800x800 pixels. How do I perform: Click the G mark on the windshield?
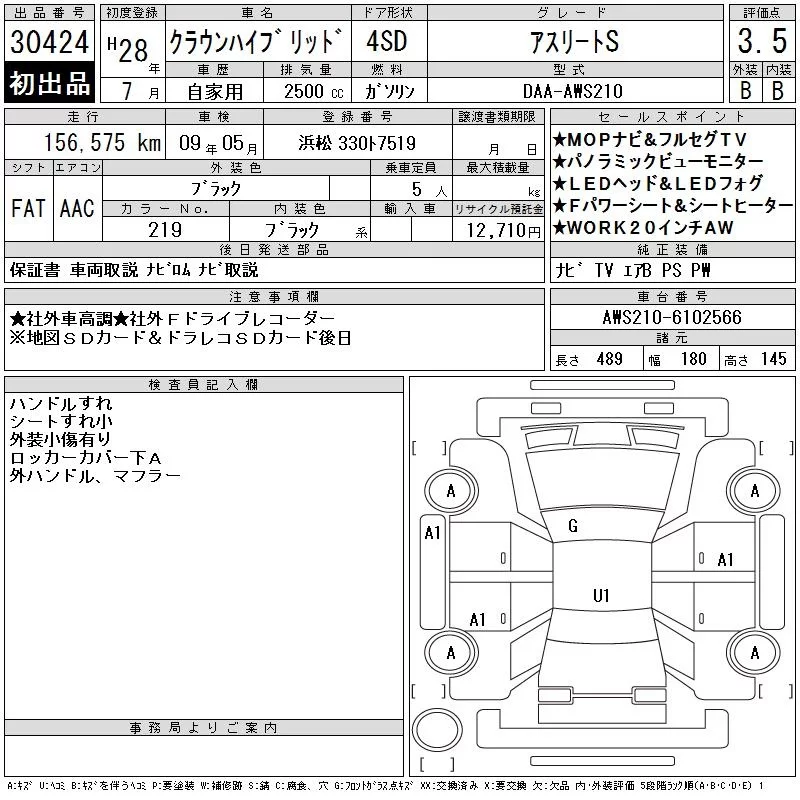[573, 526]
